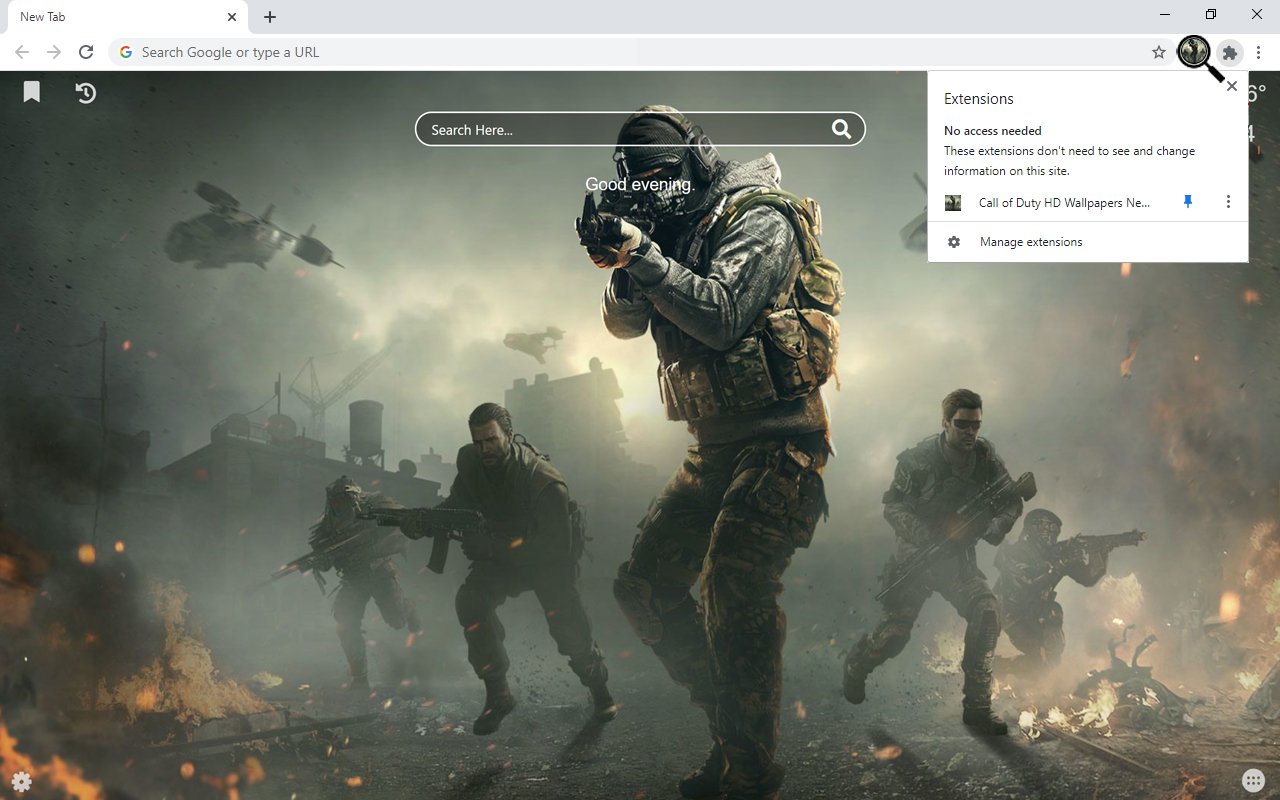
Task: Close the New Tab tab
Action: pos(232,17)
